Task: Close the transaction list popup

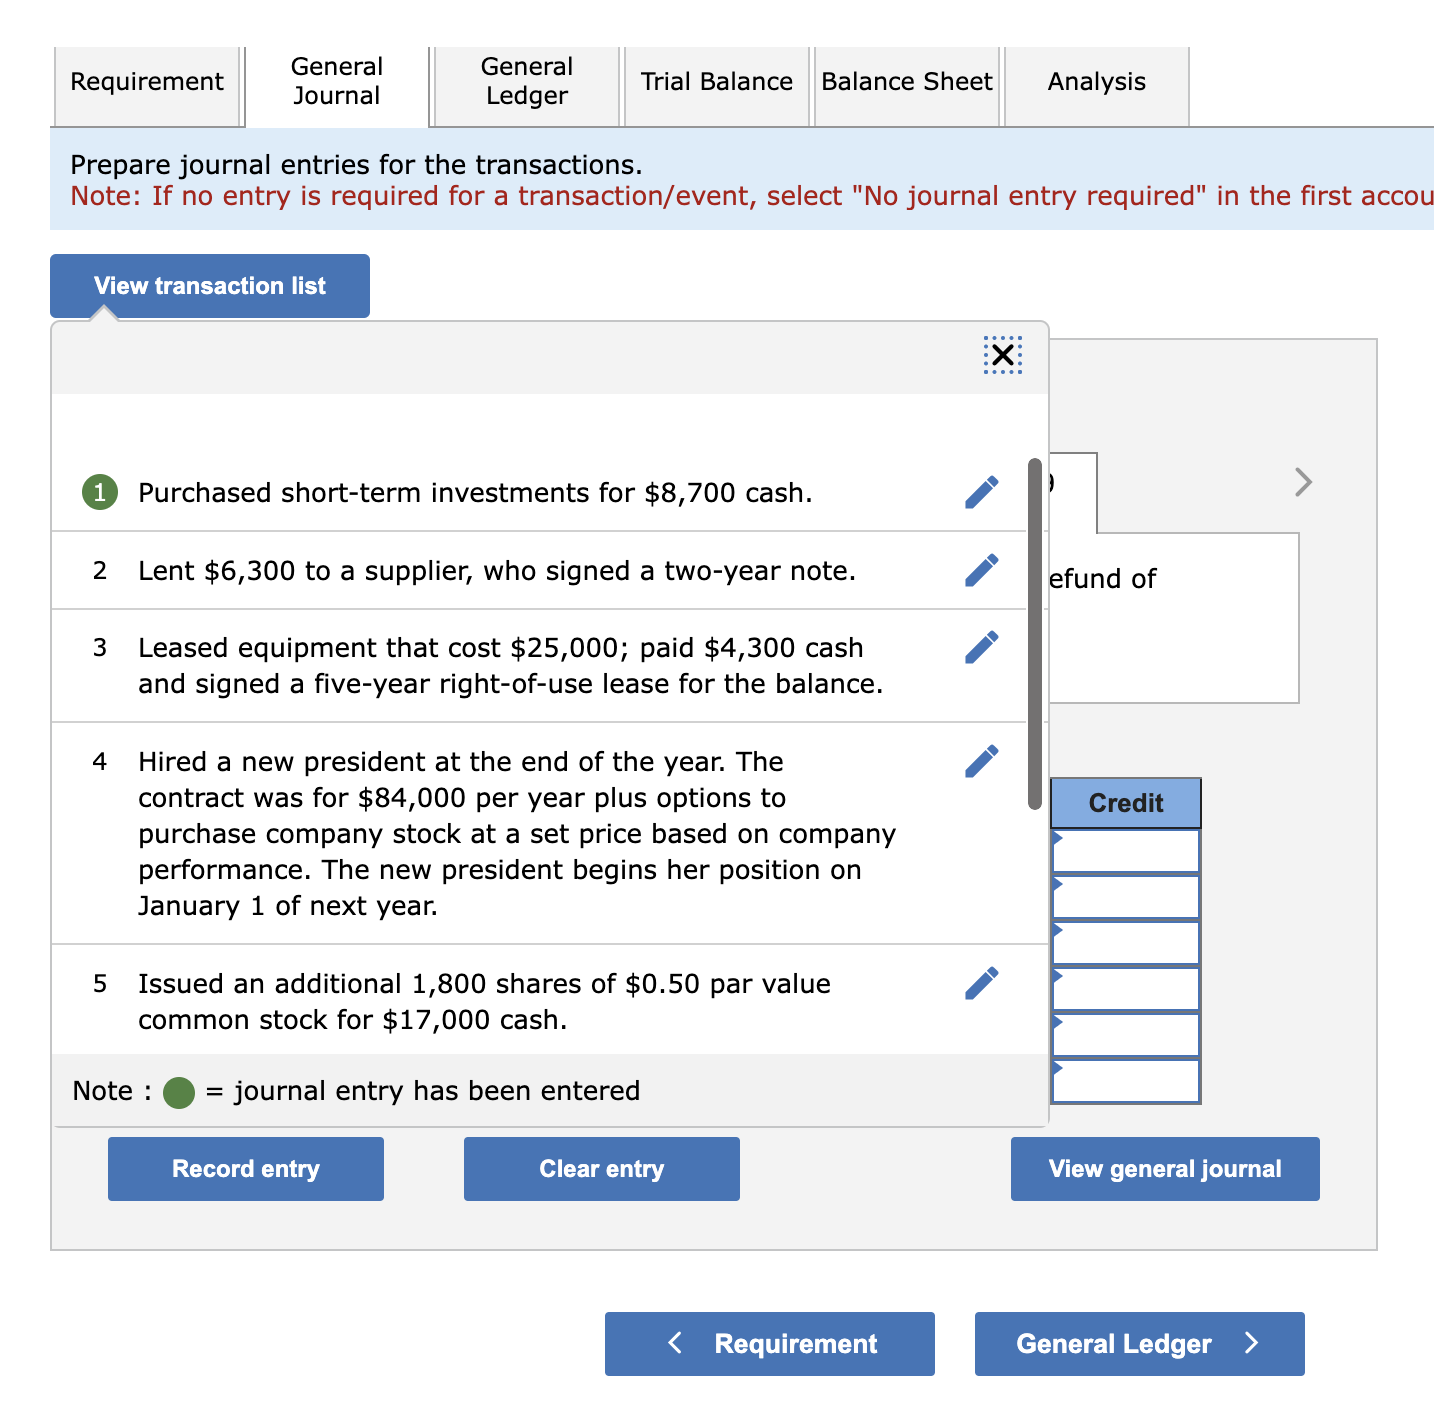Action: (x=1001, y=354)
